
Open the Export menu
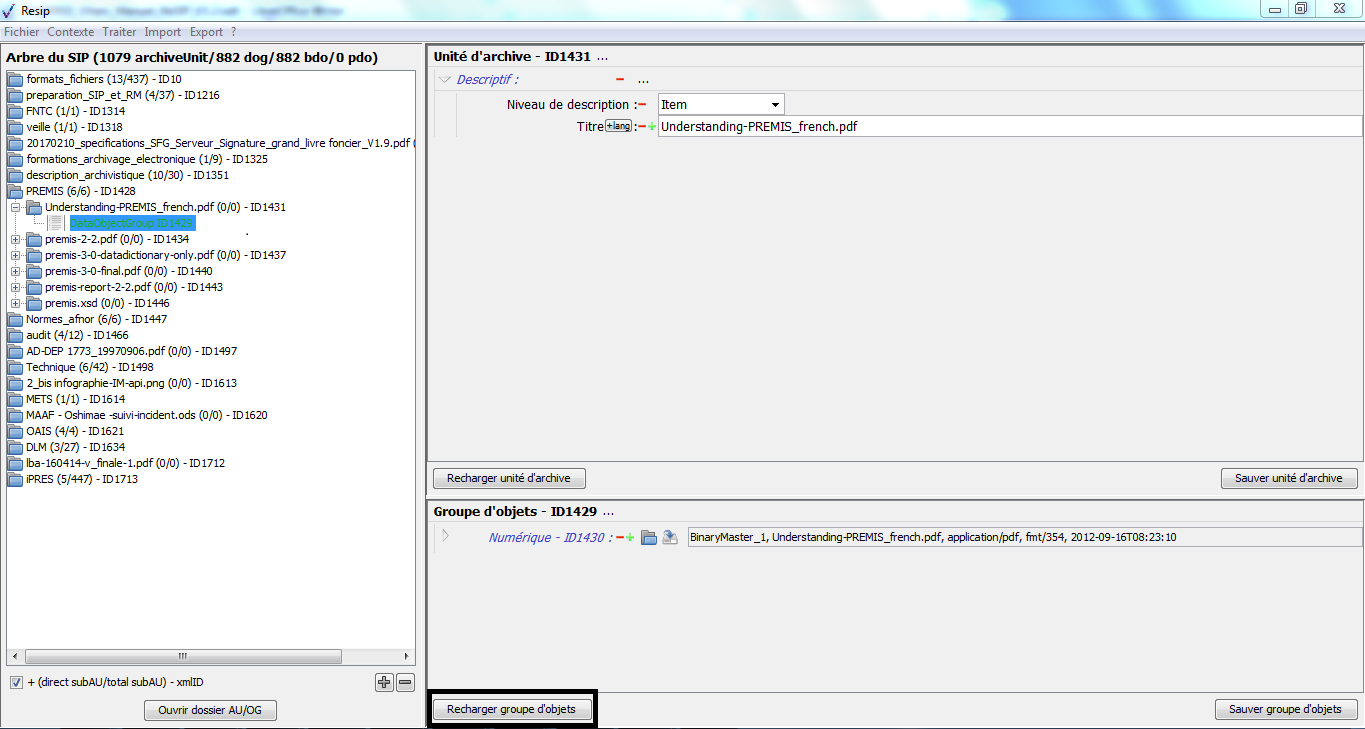click(206, 32)
